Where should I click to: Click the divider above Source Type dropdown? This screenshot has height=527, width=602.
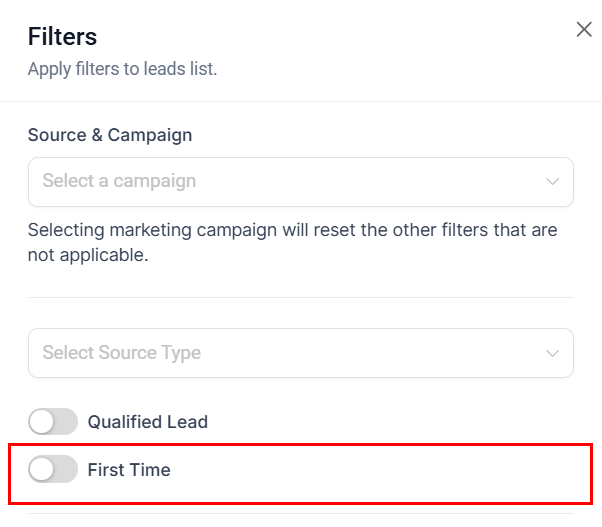click(300, 297)
